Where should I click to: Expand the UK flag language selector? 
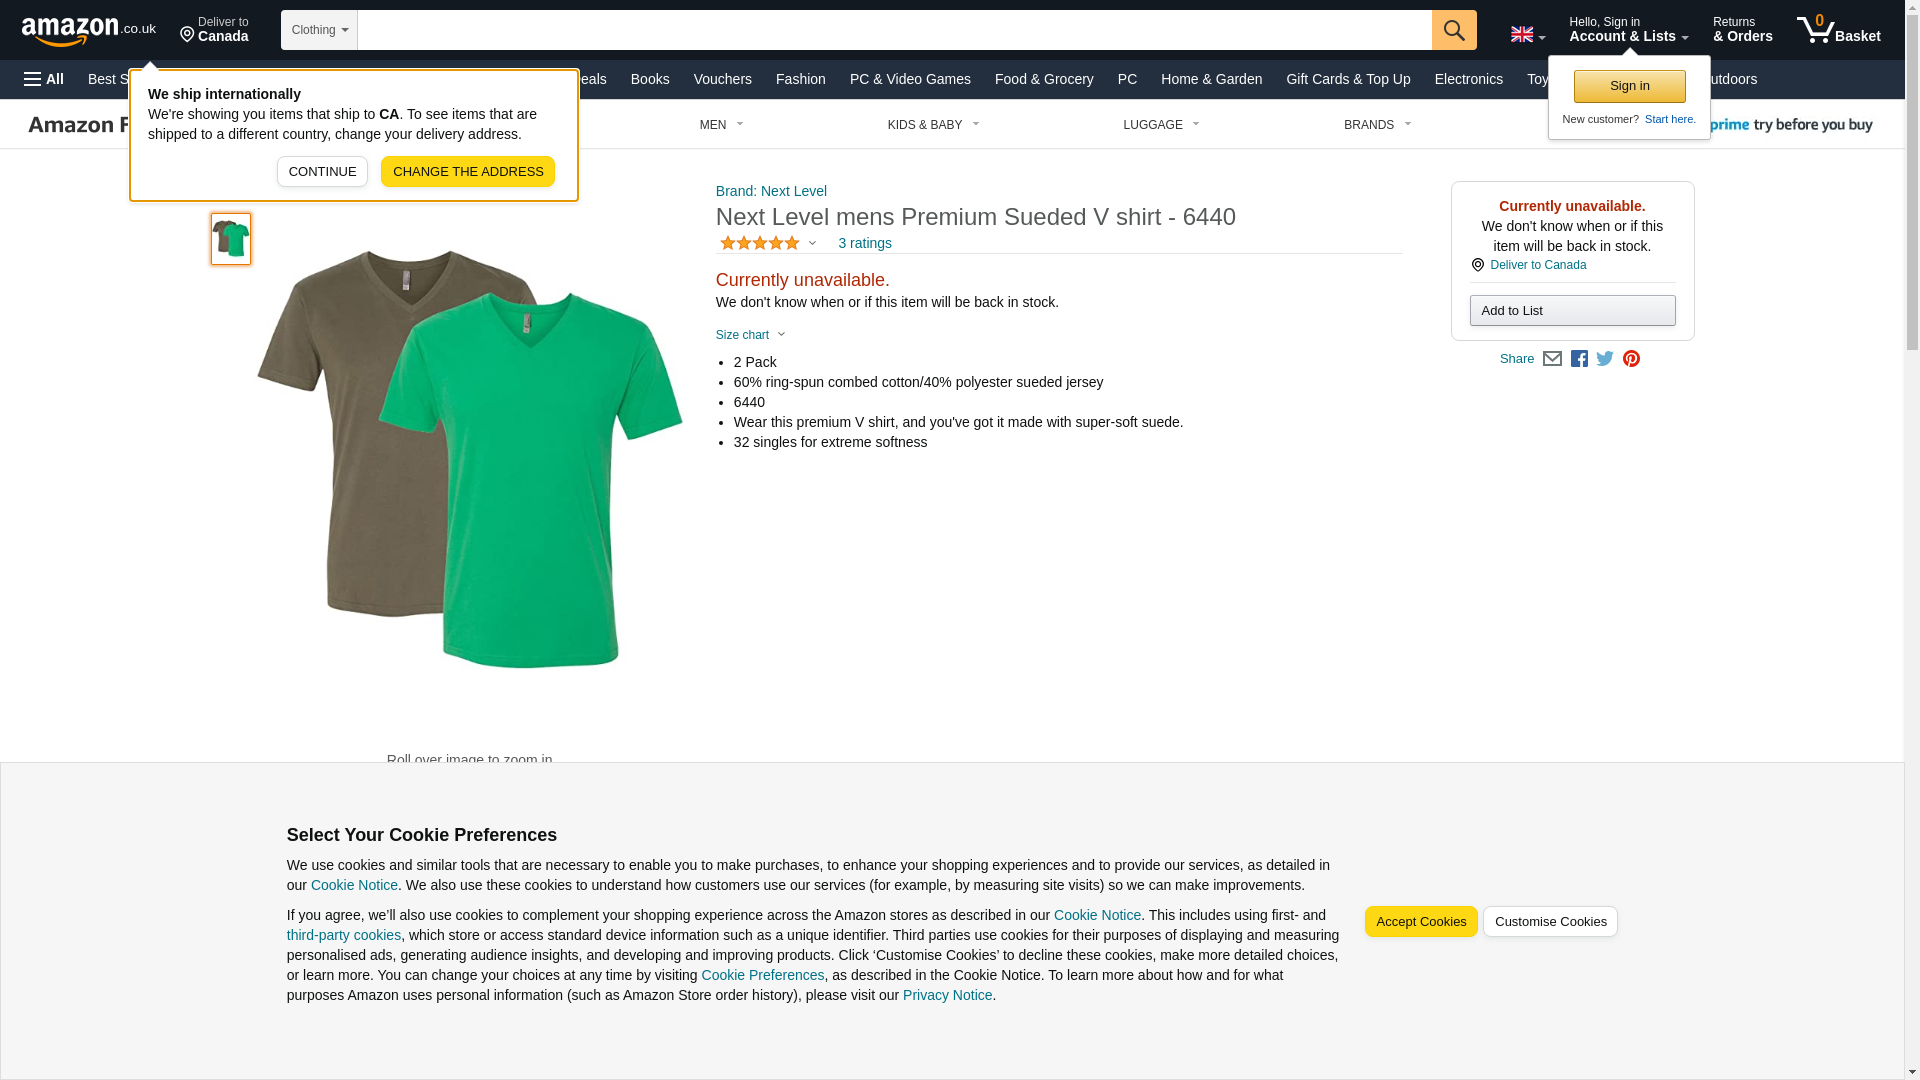(x=1527, y=35)
